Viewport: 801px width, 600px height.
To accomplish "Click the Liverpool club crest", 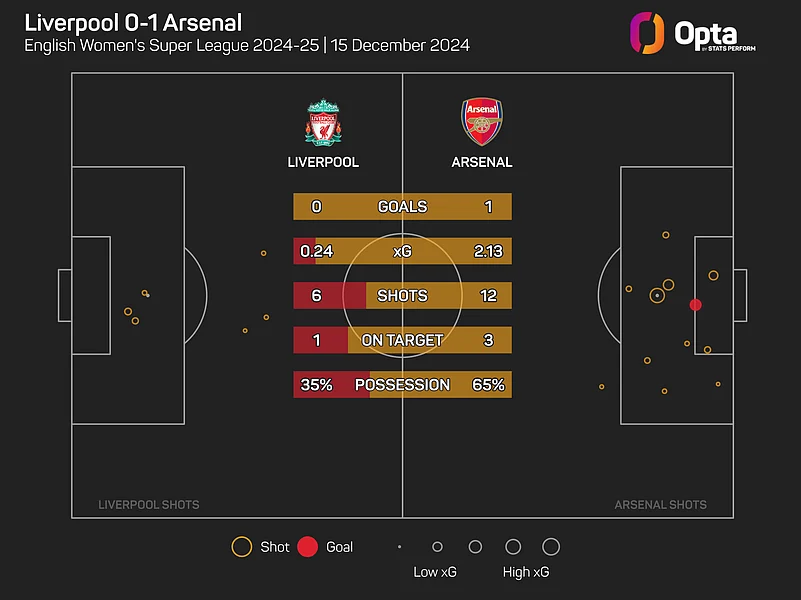I will click(x=323, y=122).
